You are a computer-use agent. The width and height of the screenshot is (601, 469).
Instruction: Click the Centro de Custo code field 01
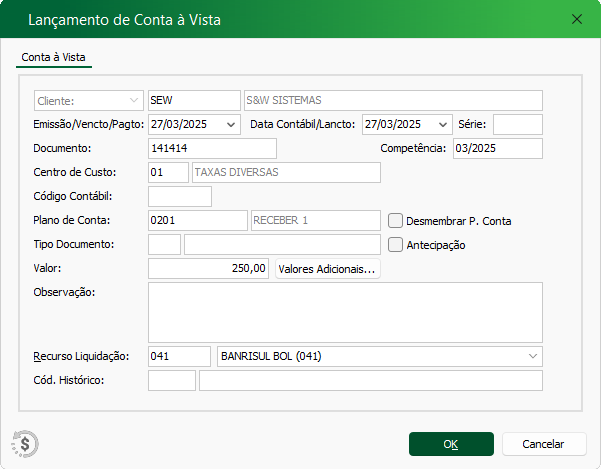click(168, 172)
